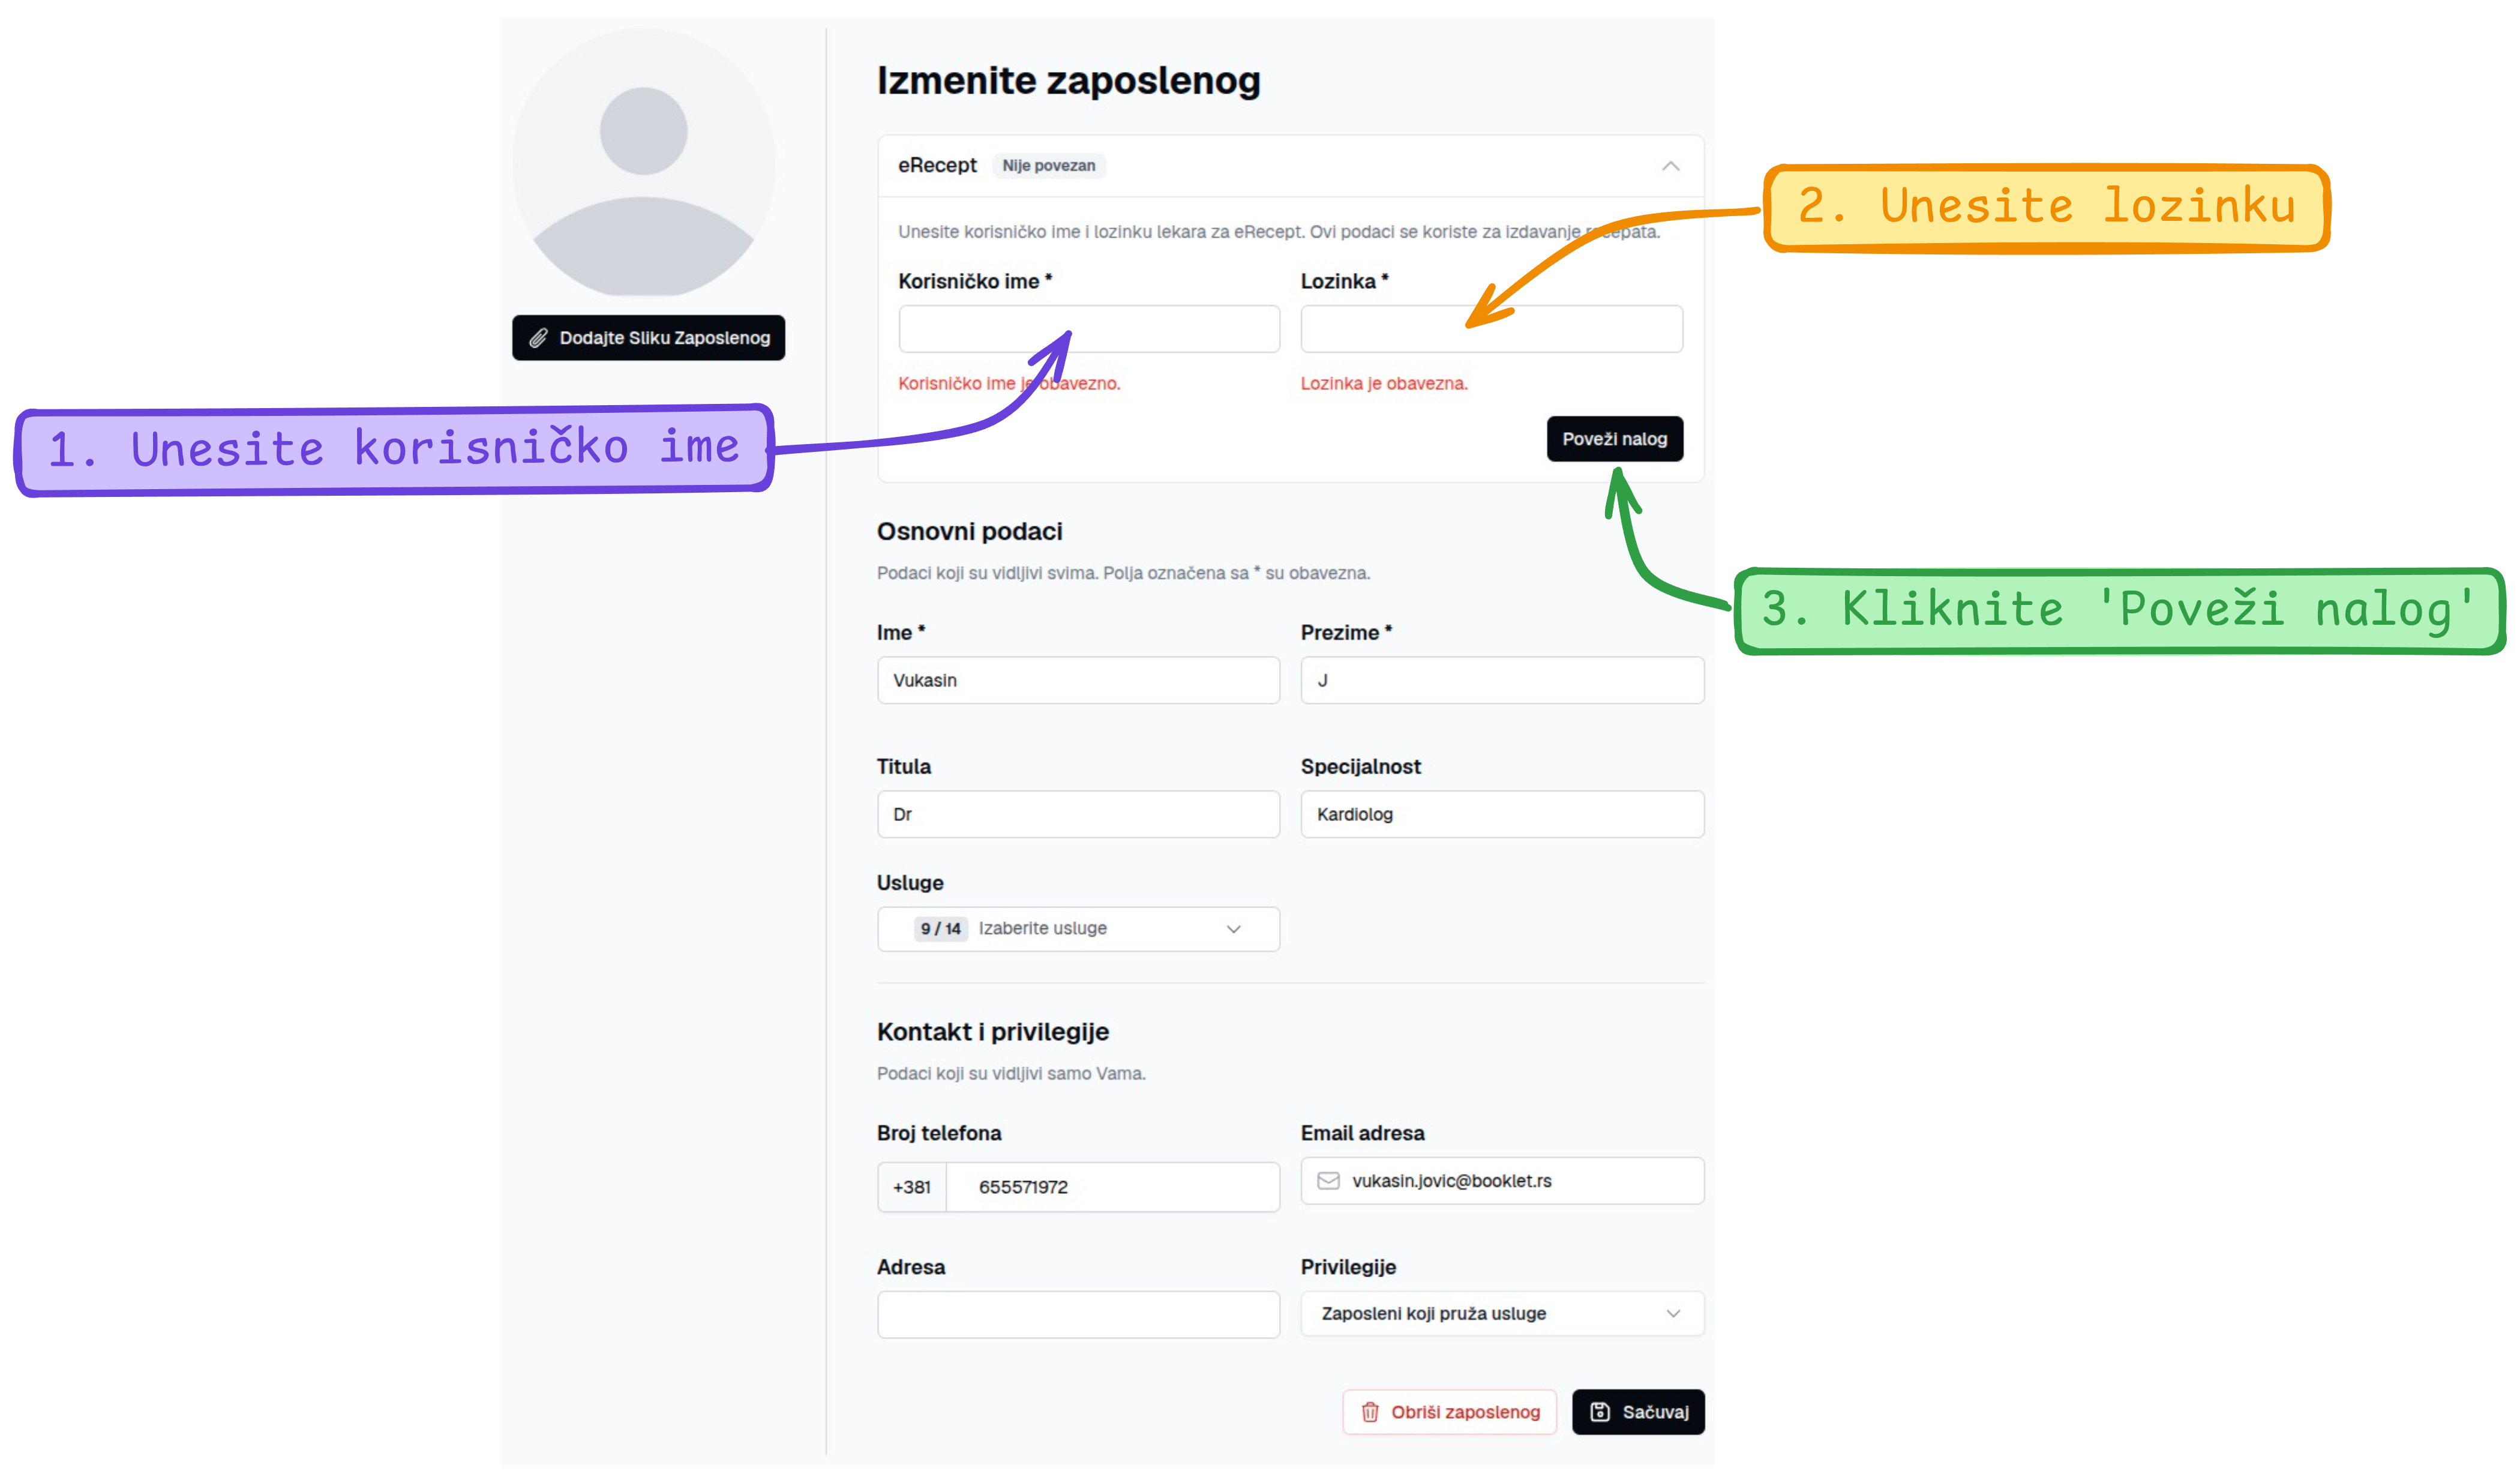2520x1483 pixels.
Task: Open the Izaberite usluge dropdown
Action: click(1078, 928)
